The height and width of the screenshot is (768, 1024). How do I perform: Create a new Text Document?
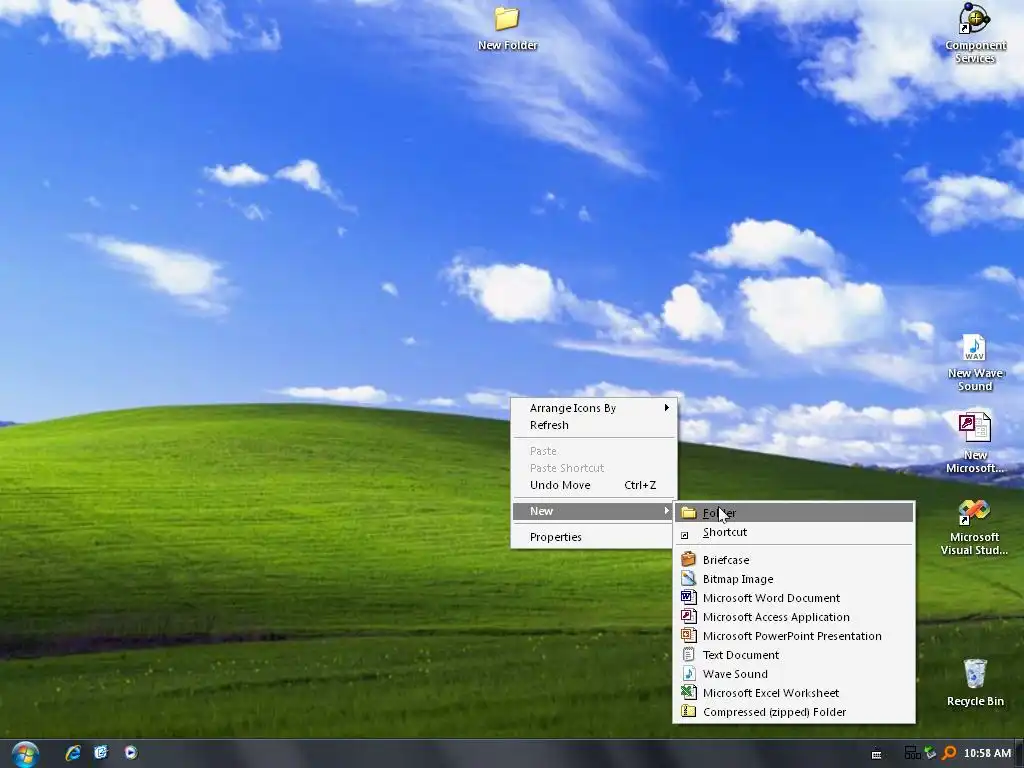click(794, 655)
